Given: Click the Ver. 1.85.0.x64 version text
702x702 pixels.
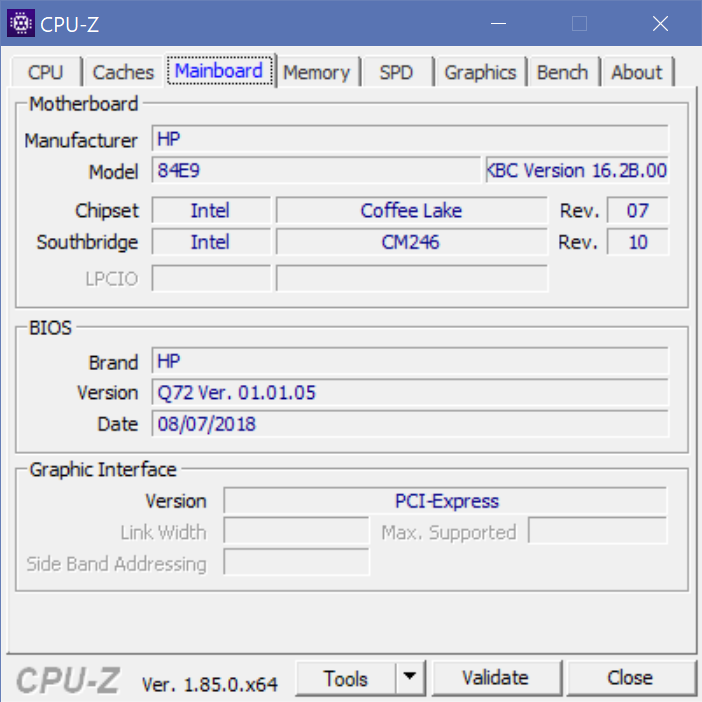Looking at the screenshot, I should (x=210, y=684).
